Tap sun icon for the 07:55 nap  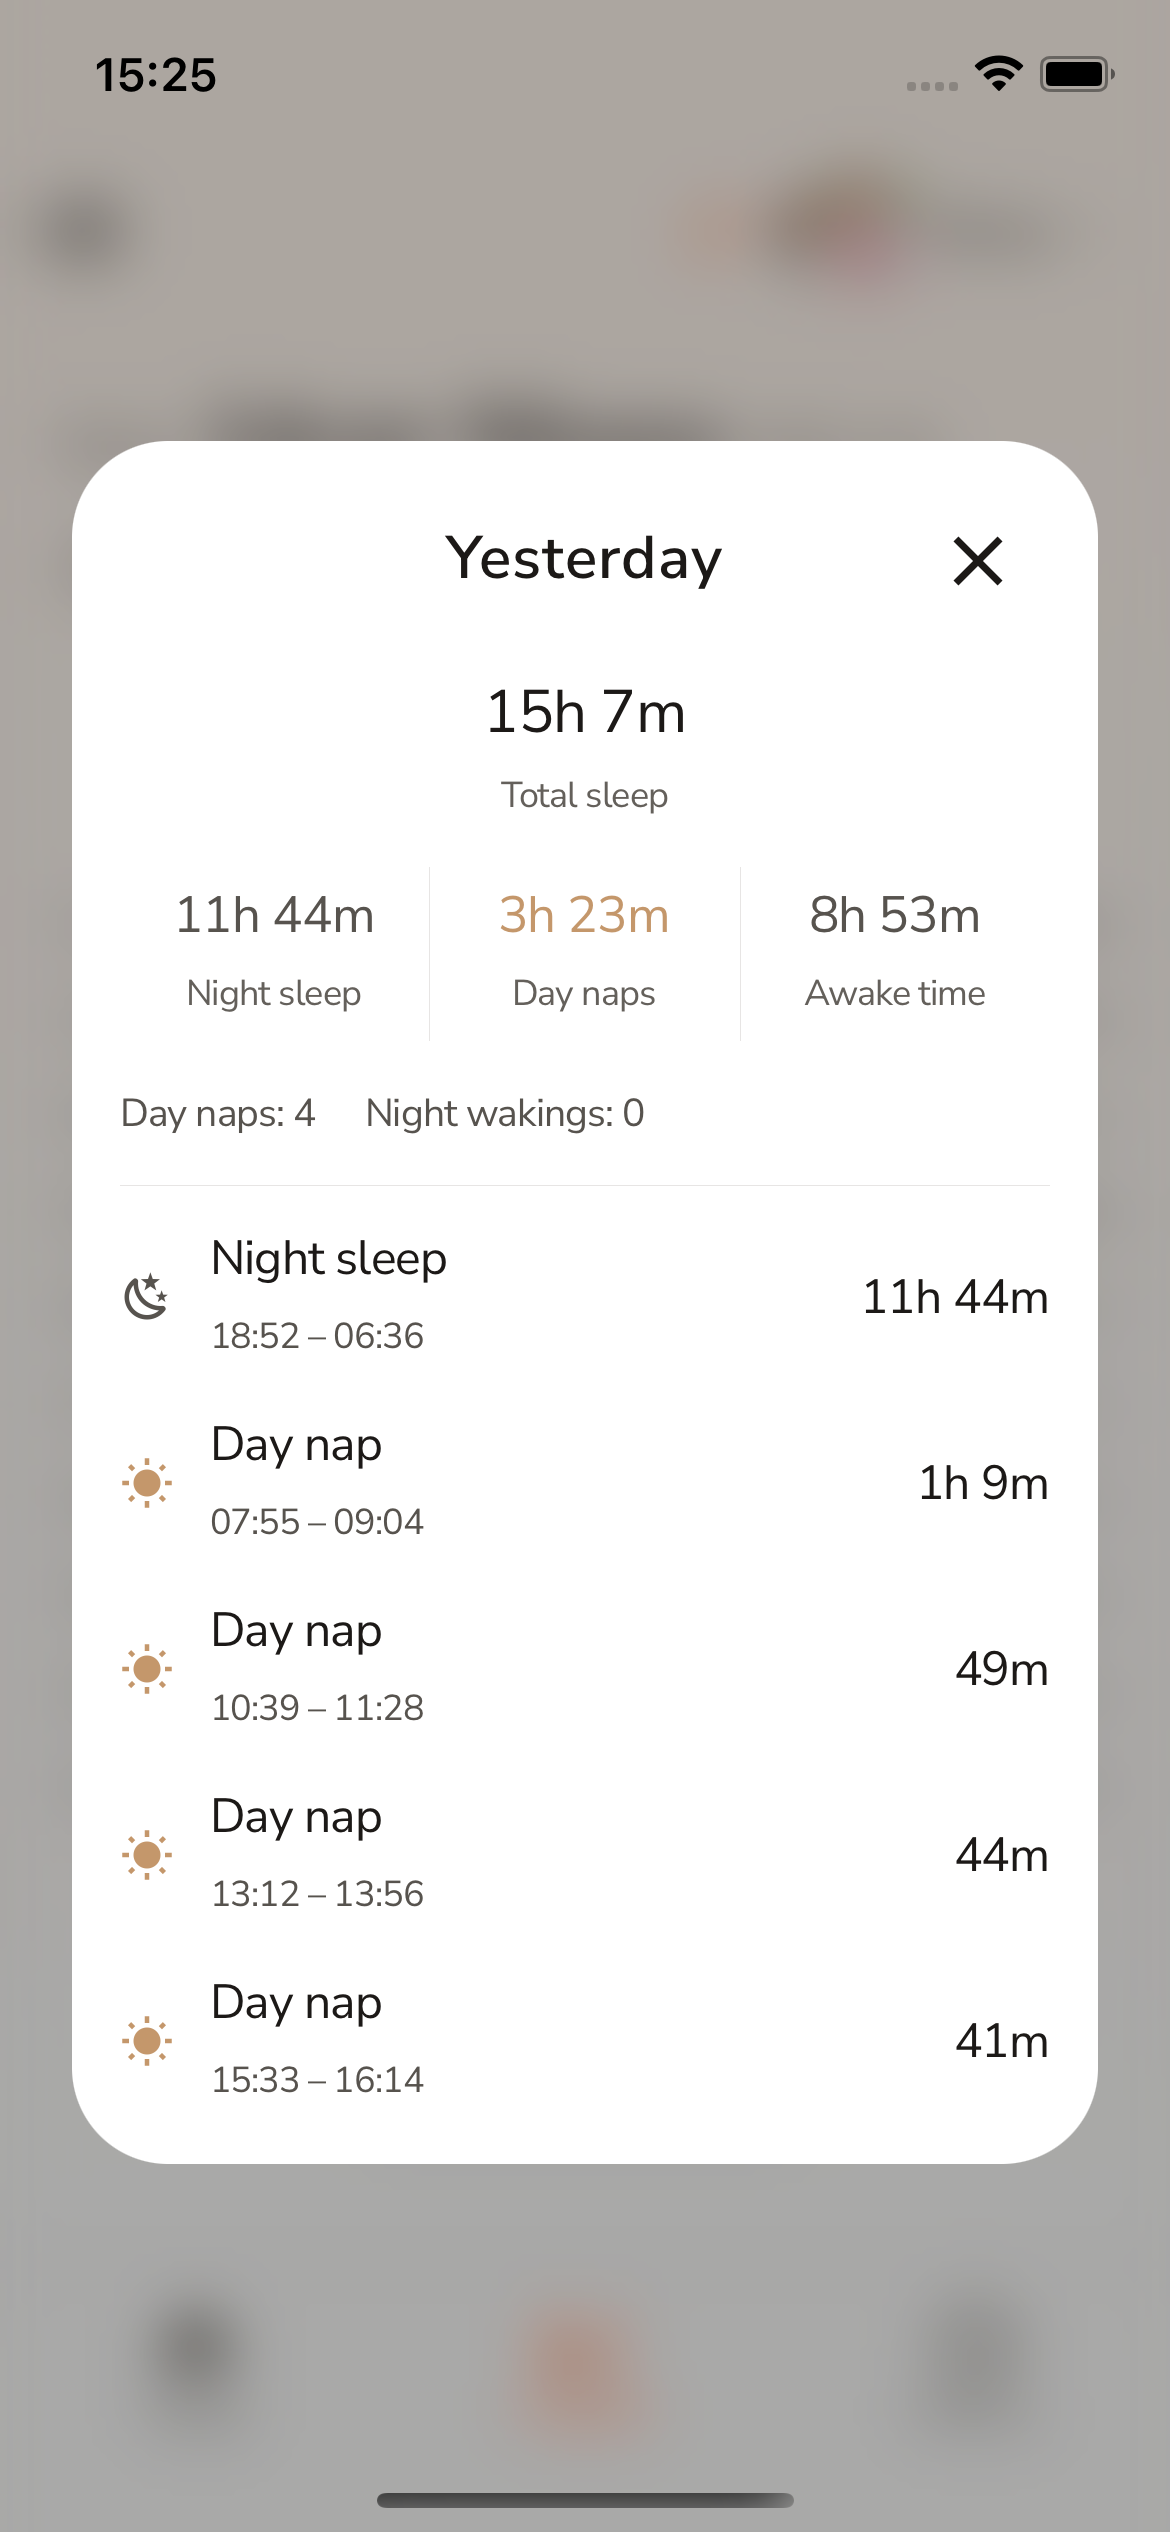tap(147, 1482)
